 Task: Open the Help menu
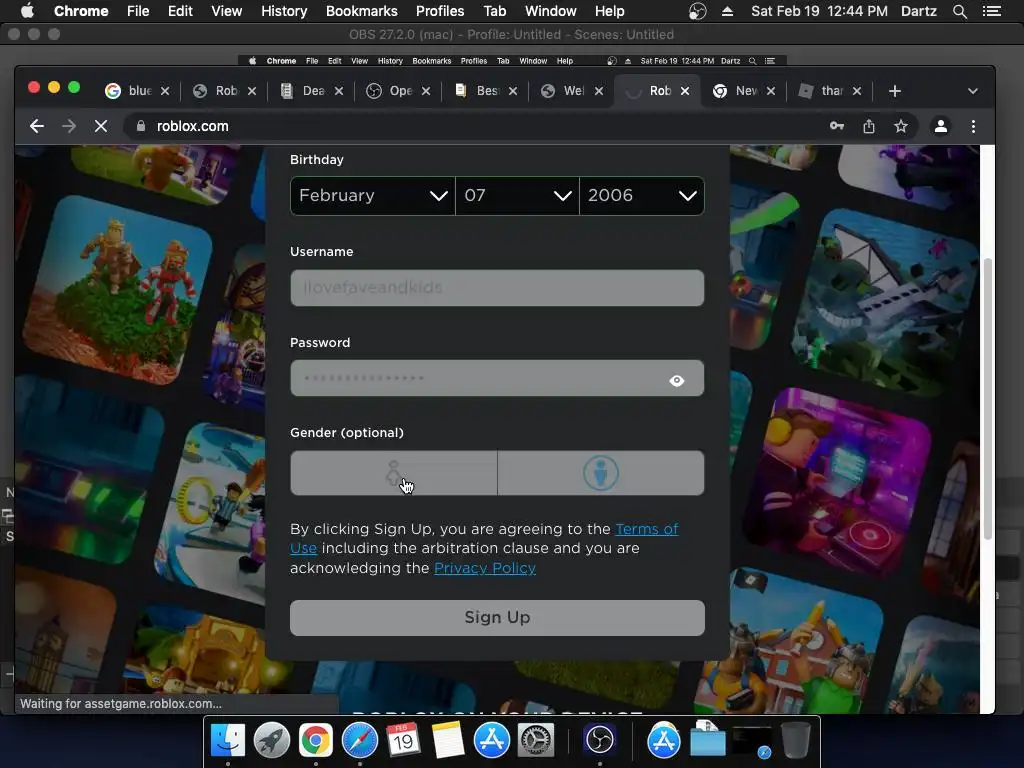coord(609,11)
